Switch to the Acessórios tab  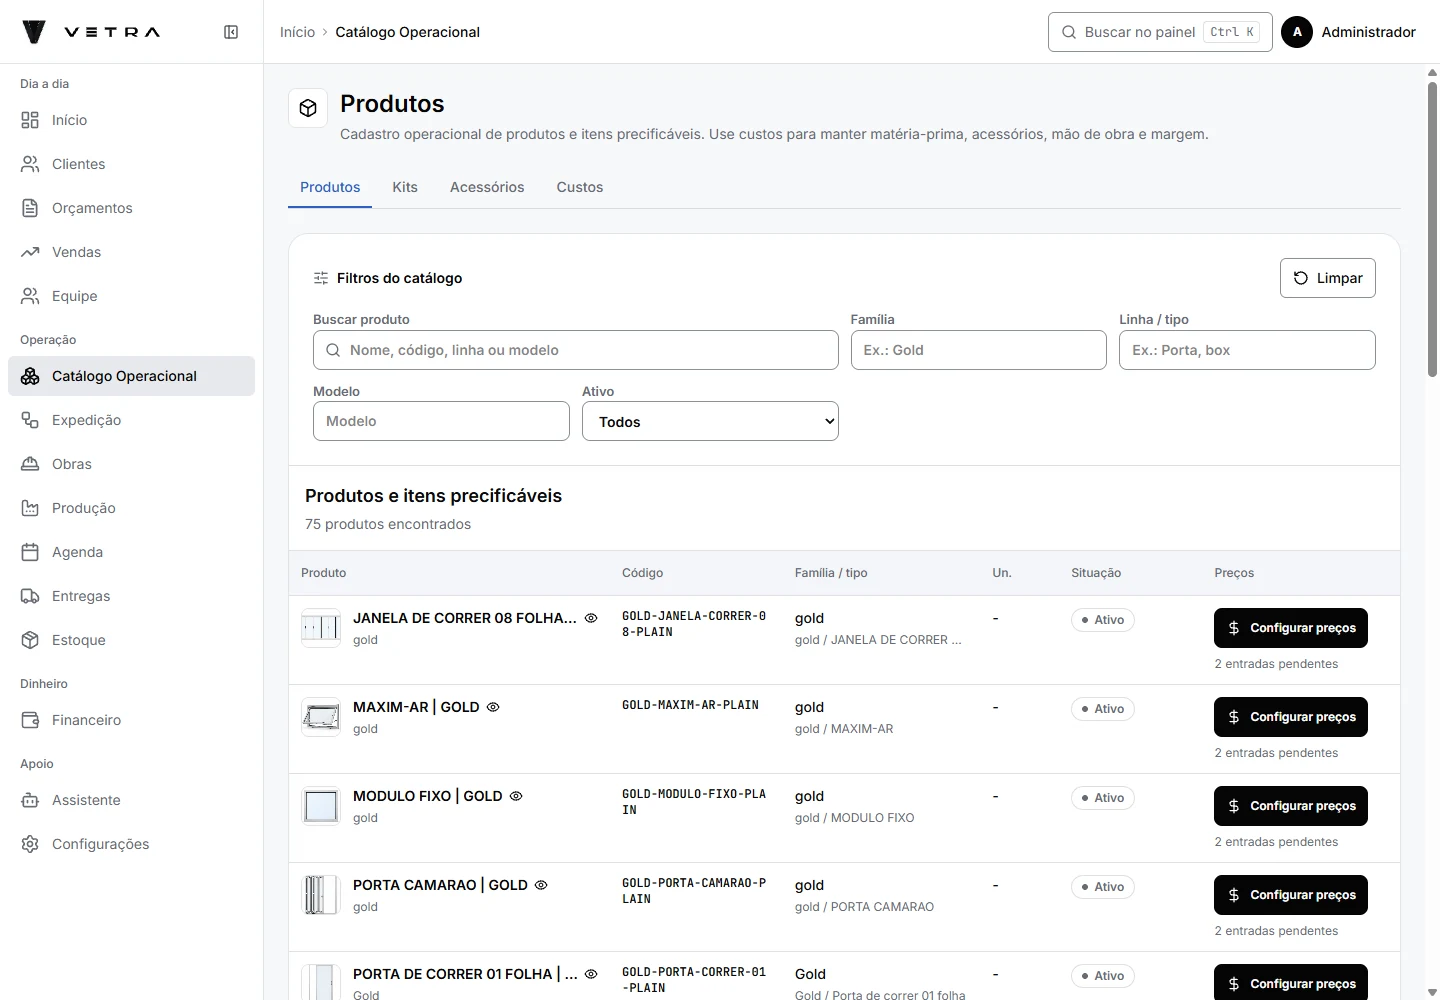[487, 187]
